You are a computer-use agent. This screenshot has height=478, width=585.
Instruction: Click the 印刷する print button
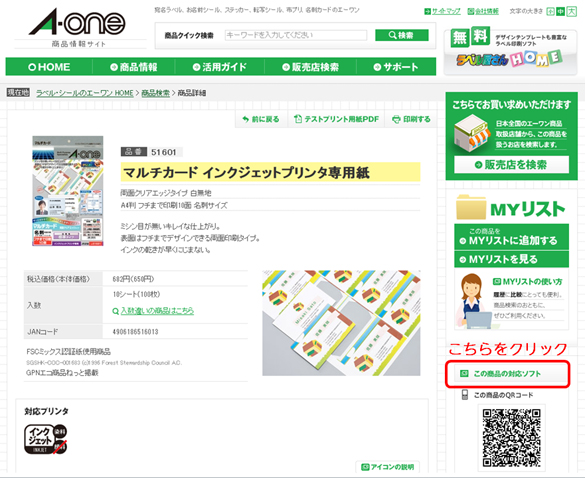412,119
